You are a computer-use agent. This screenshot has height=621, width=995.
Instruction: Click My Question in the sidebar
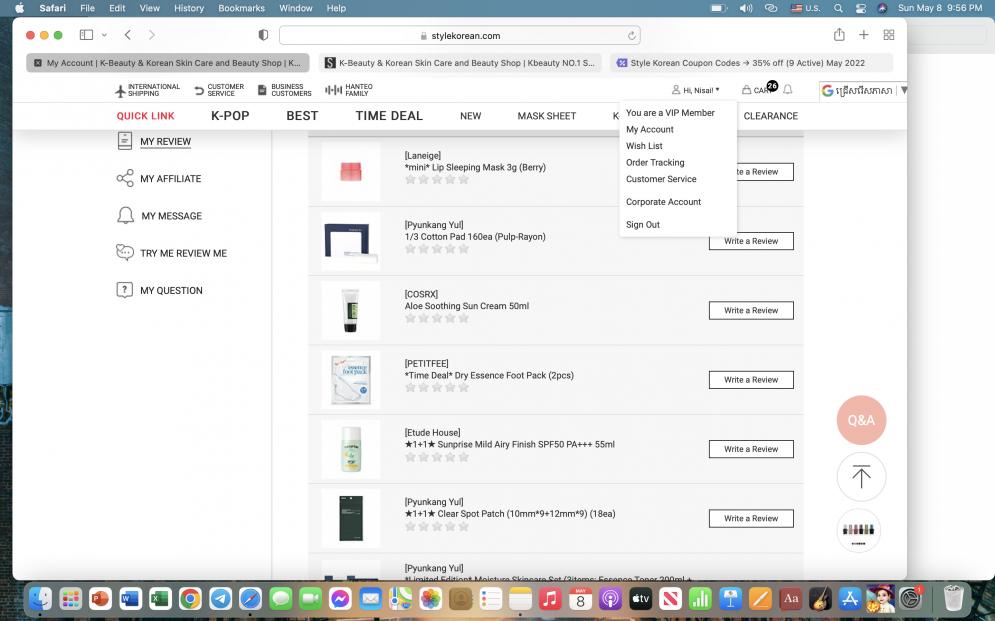coord(171,291)
